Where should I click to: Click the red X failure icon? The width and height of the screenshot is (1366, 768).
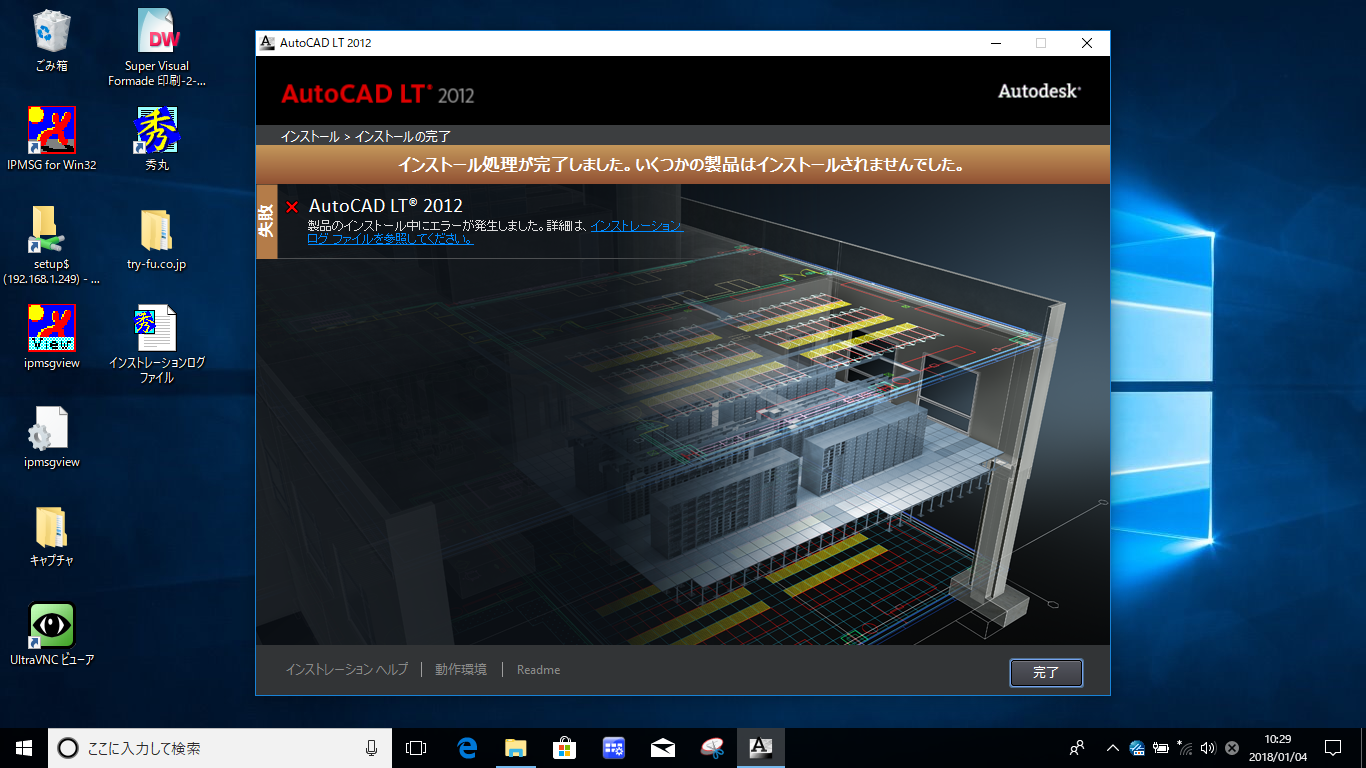pos(292,207)
